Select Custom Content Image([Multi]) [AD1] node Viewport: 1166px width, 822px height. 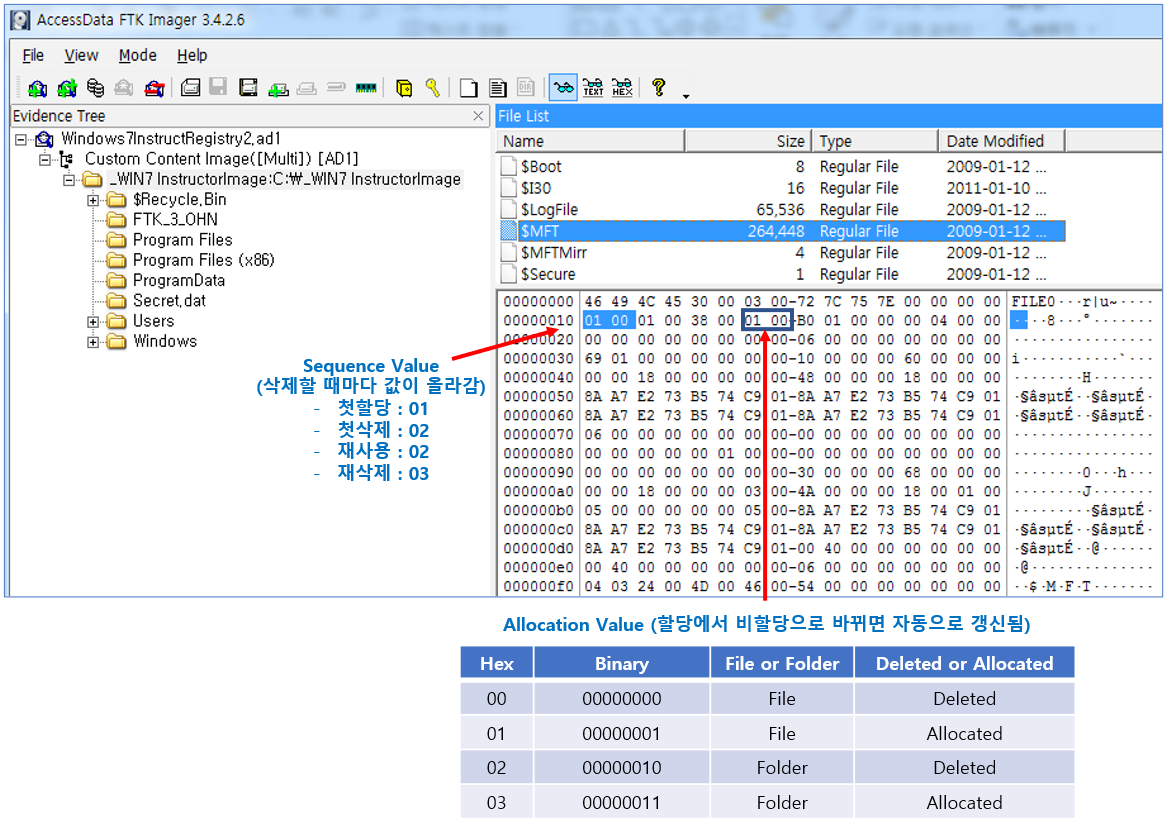[x=222, y=158]
